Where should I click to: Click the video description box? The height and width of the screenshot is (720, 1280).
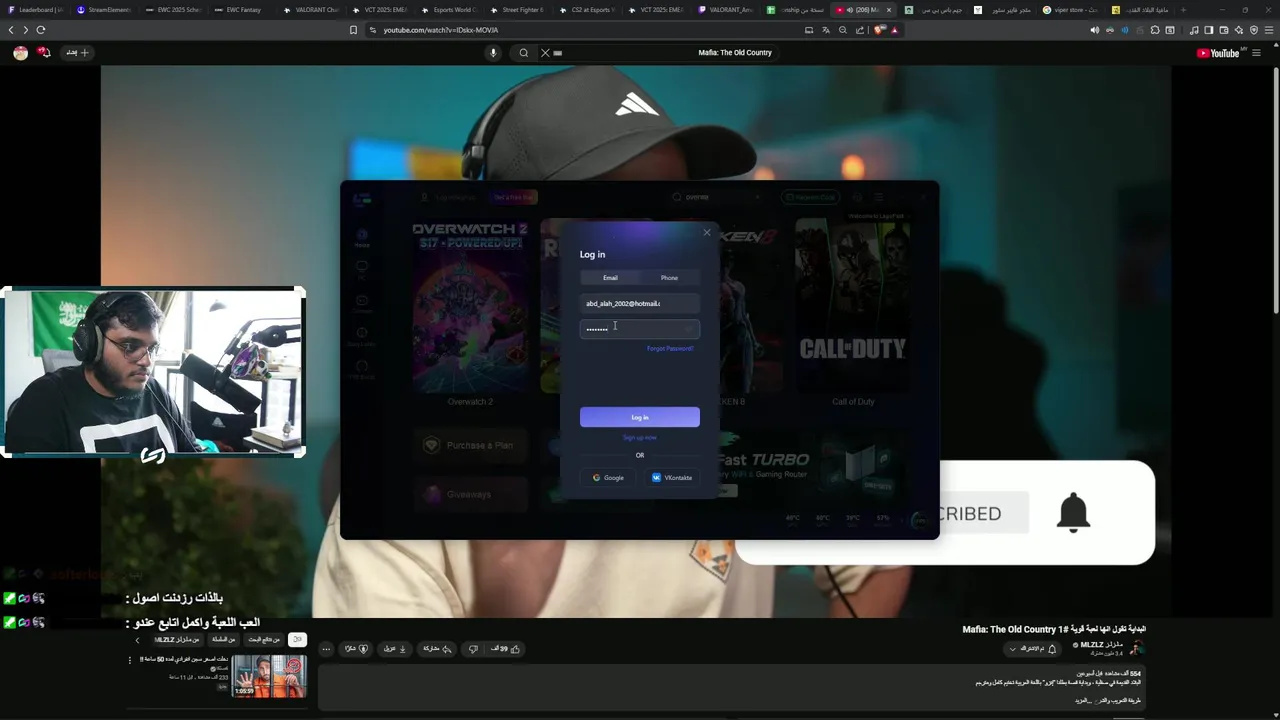click(732, 689)
